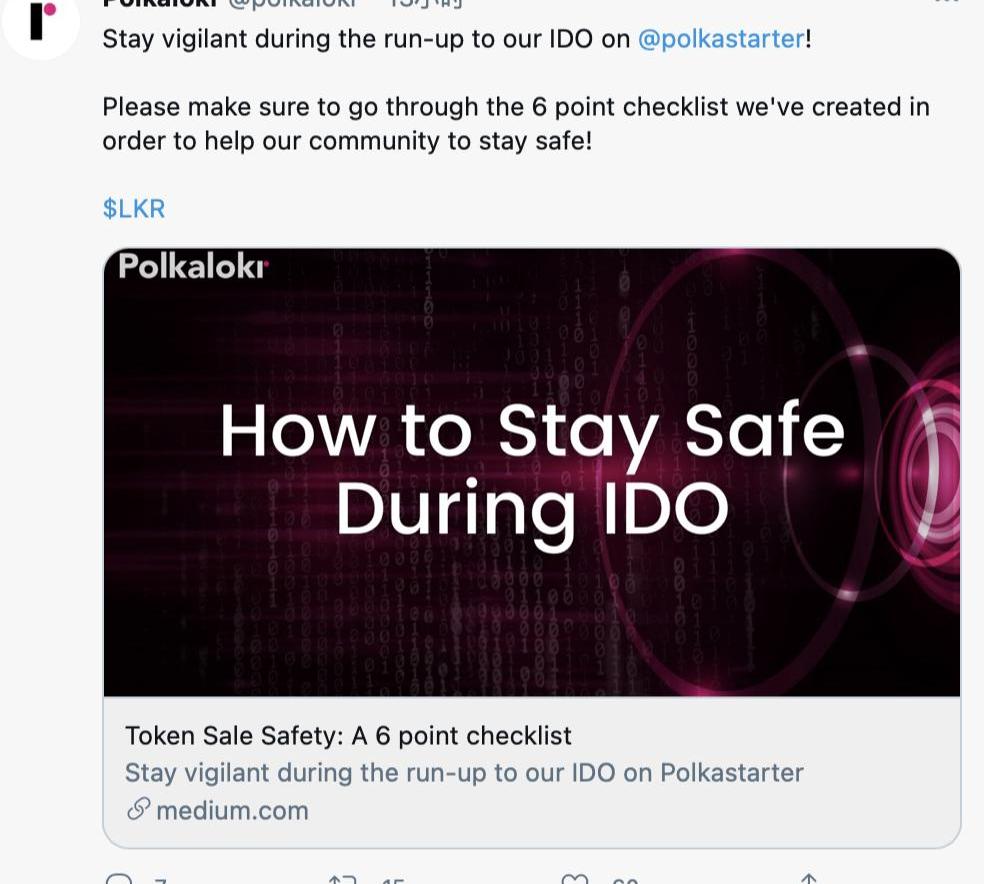Open the @polkastarter mention link
Screen dimensions: 984x884
click(720, 40)
